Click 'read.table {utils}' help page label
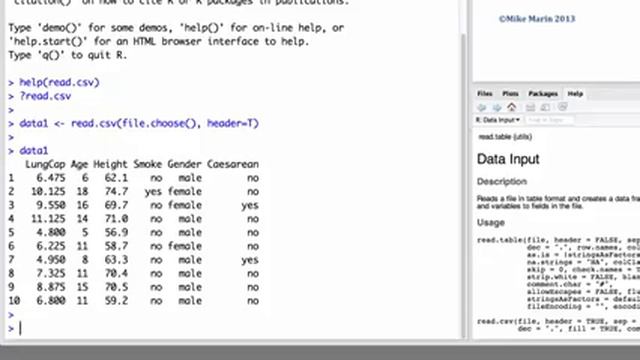640x360 pixels. coord(505,137)
